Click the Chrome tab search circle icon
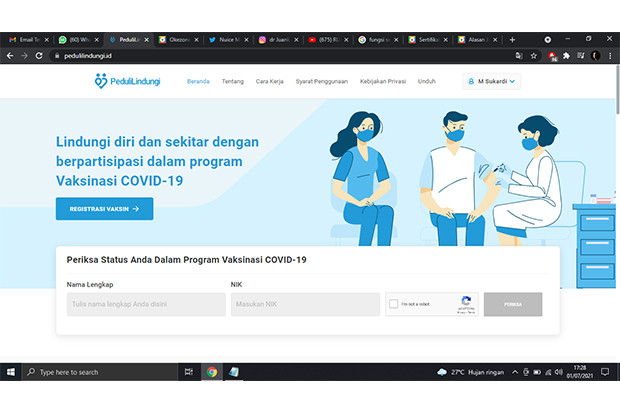This screenshot has height=413, width=620. [x=548, y=40]
